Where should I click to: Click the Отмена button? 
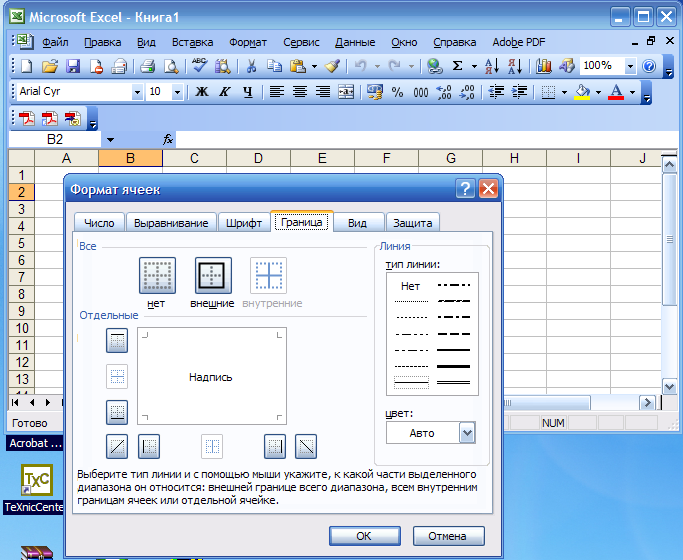coord(448,536)
